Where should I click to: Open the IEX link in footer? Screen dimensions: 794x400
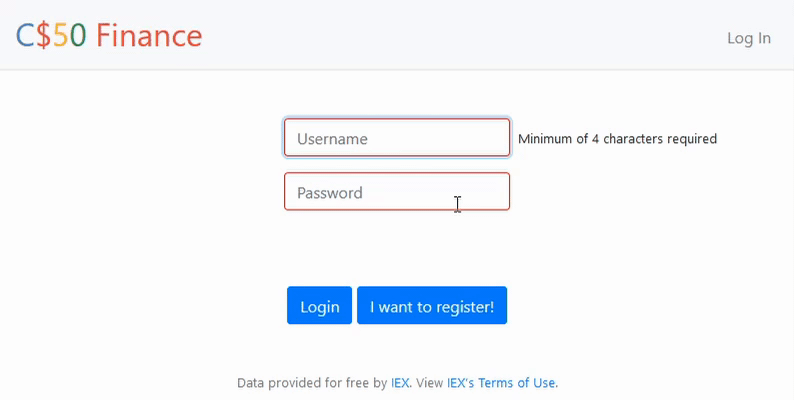click(400, 383)
